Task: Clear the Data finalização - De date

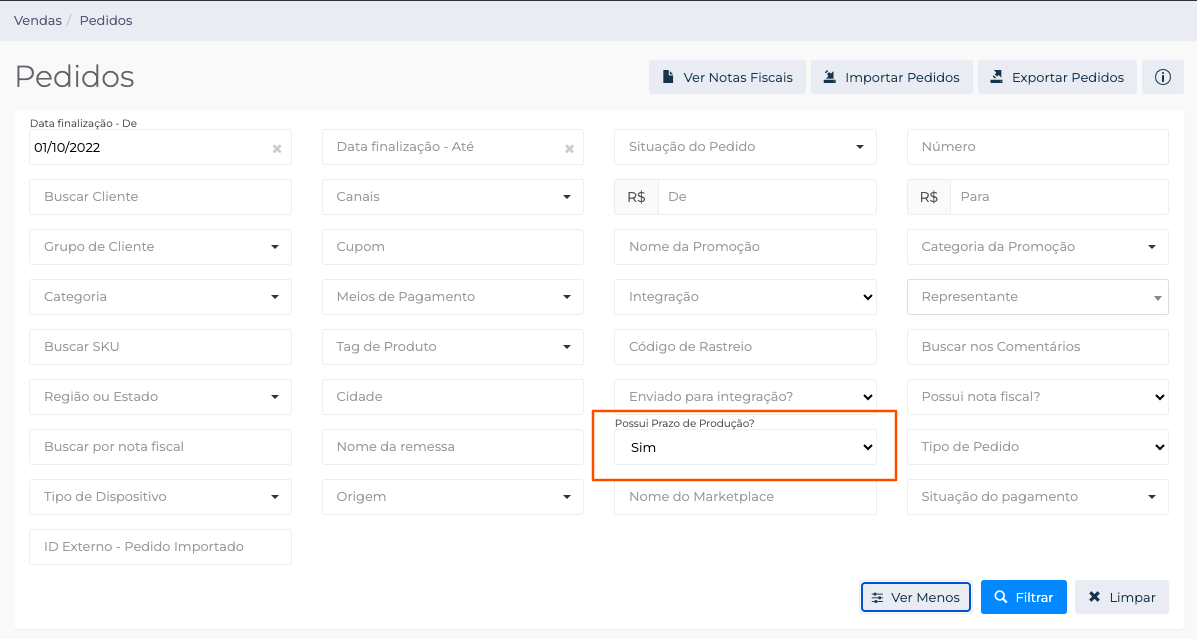Action: pyautogui.click(x=277, y=149)
